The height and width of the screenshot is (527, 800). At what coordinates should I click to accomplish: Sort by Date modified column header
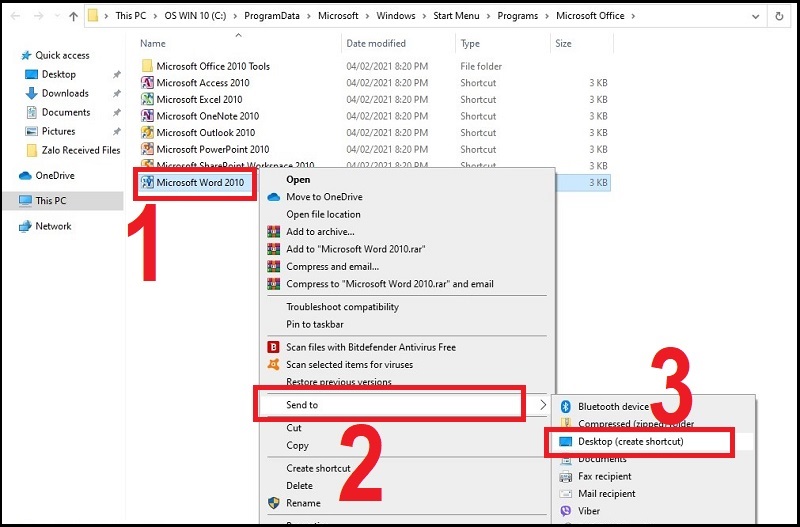(x=376, y=44)
